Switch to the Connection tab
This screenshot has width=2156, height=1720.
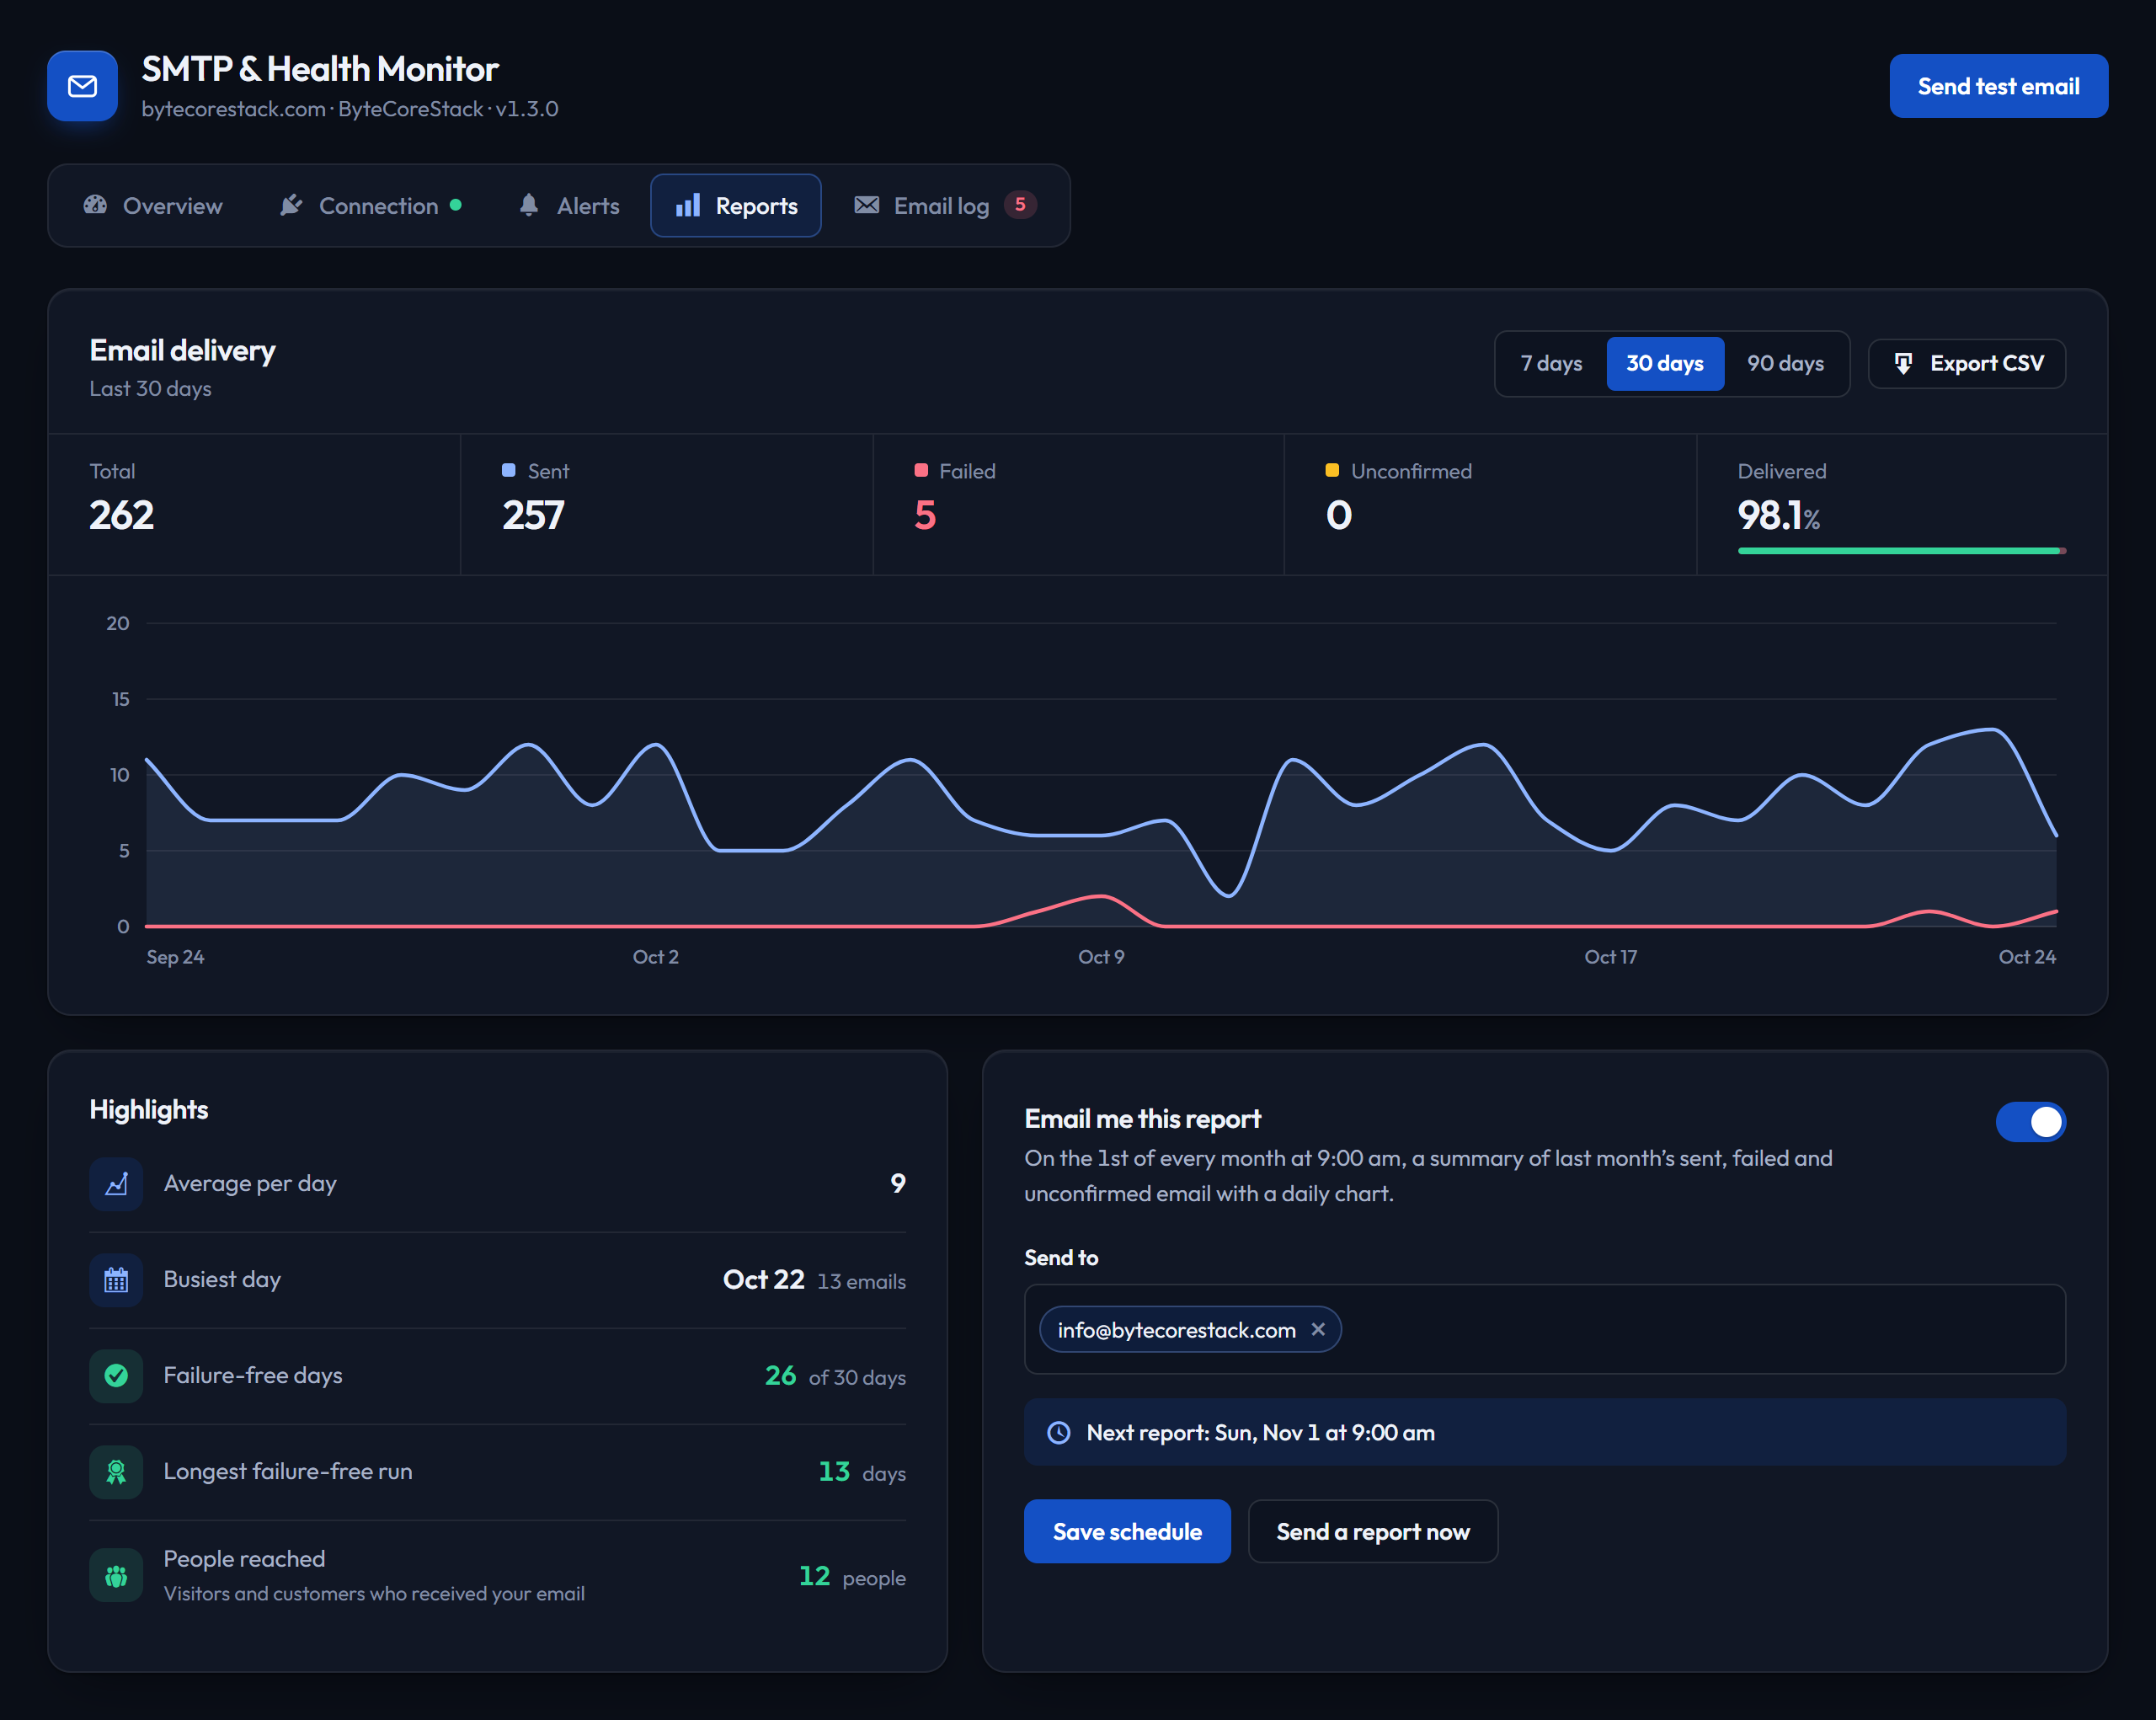(370, 205)
